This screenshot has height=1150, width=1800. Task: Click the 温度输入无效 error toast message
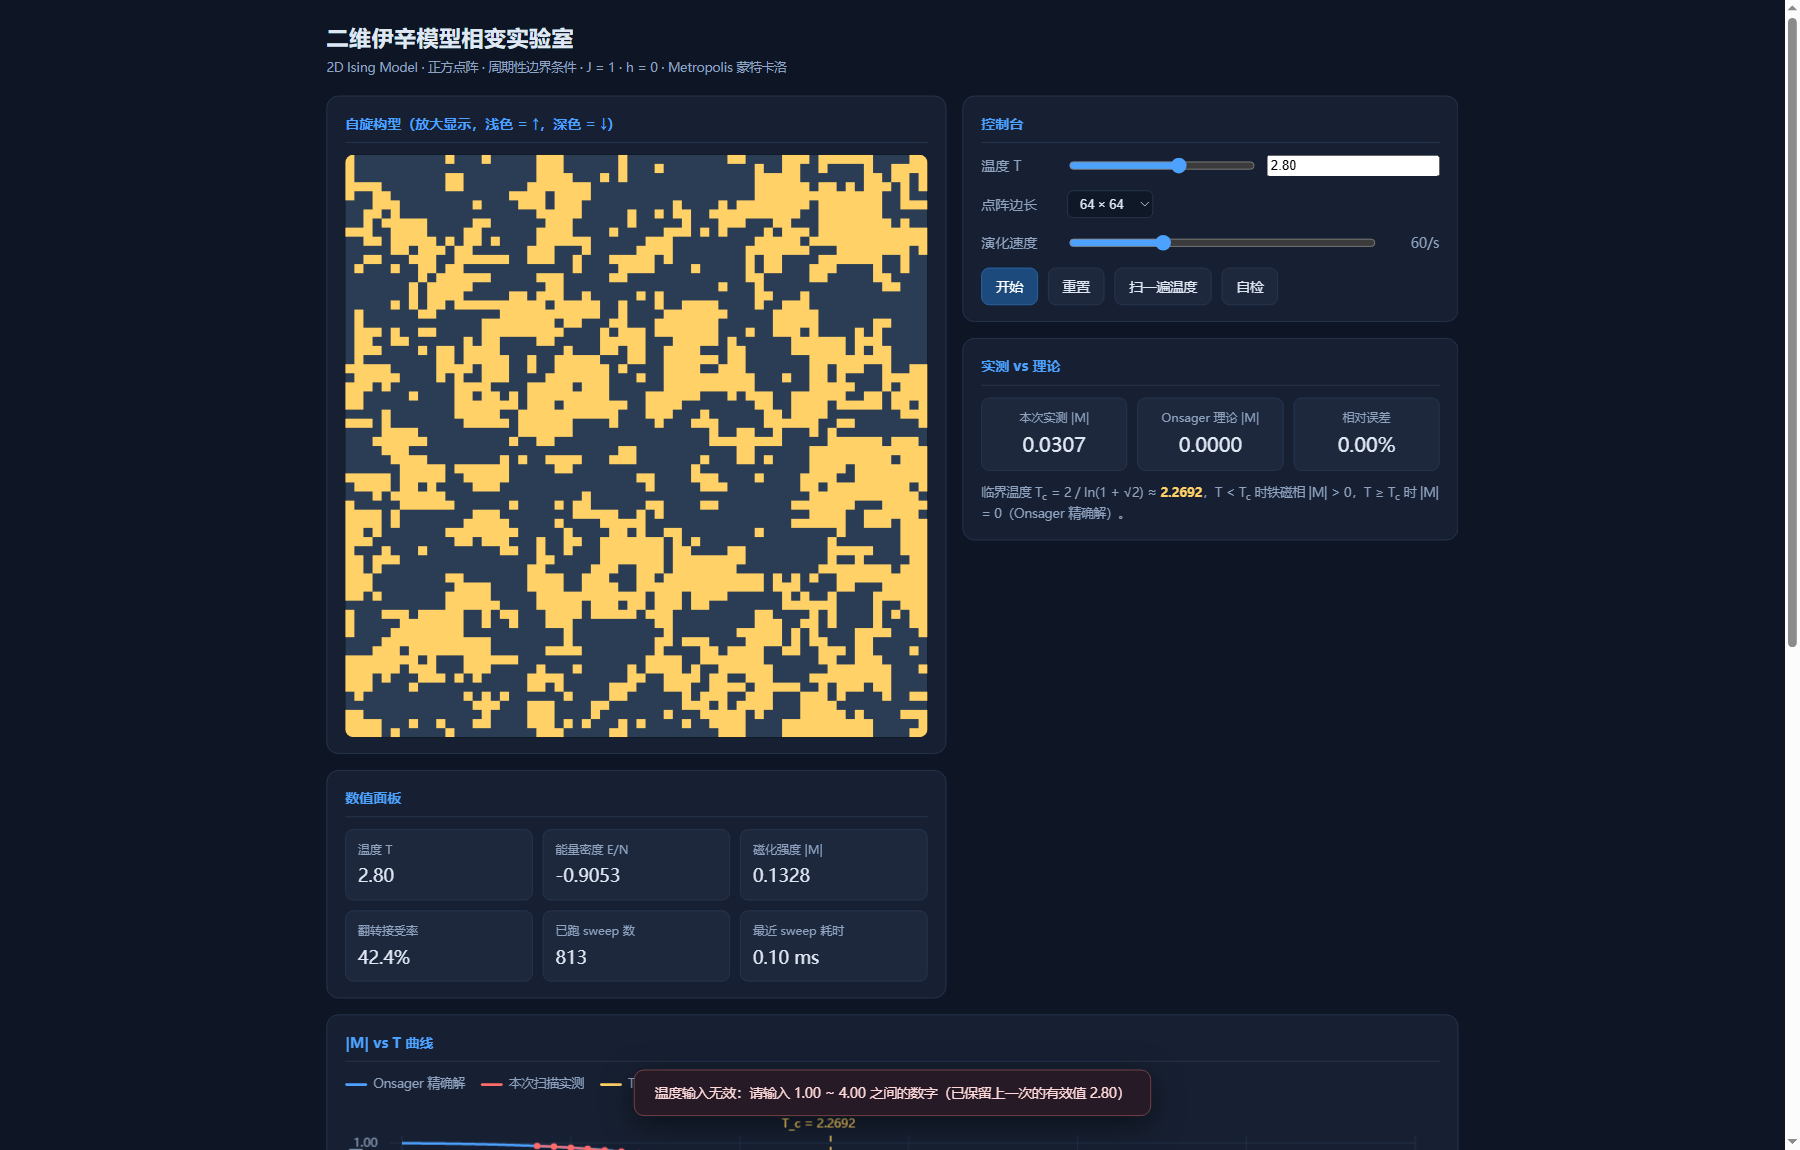pos(892,1093)
